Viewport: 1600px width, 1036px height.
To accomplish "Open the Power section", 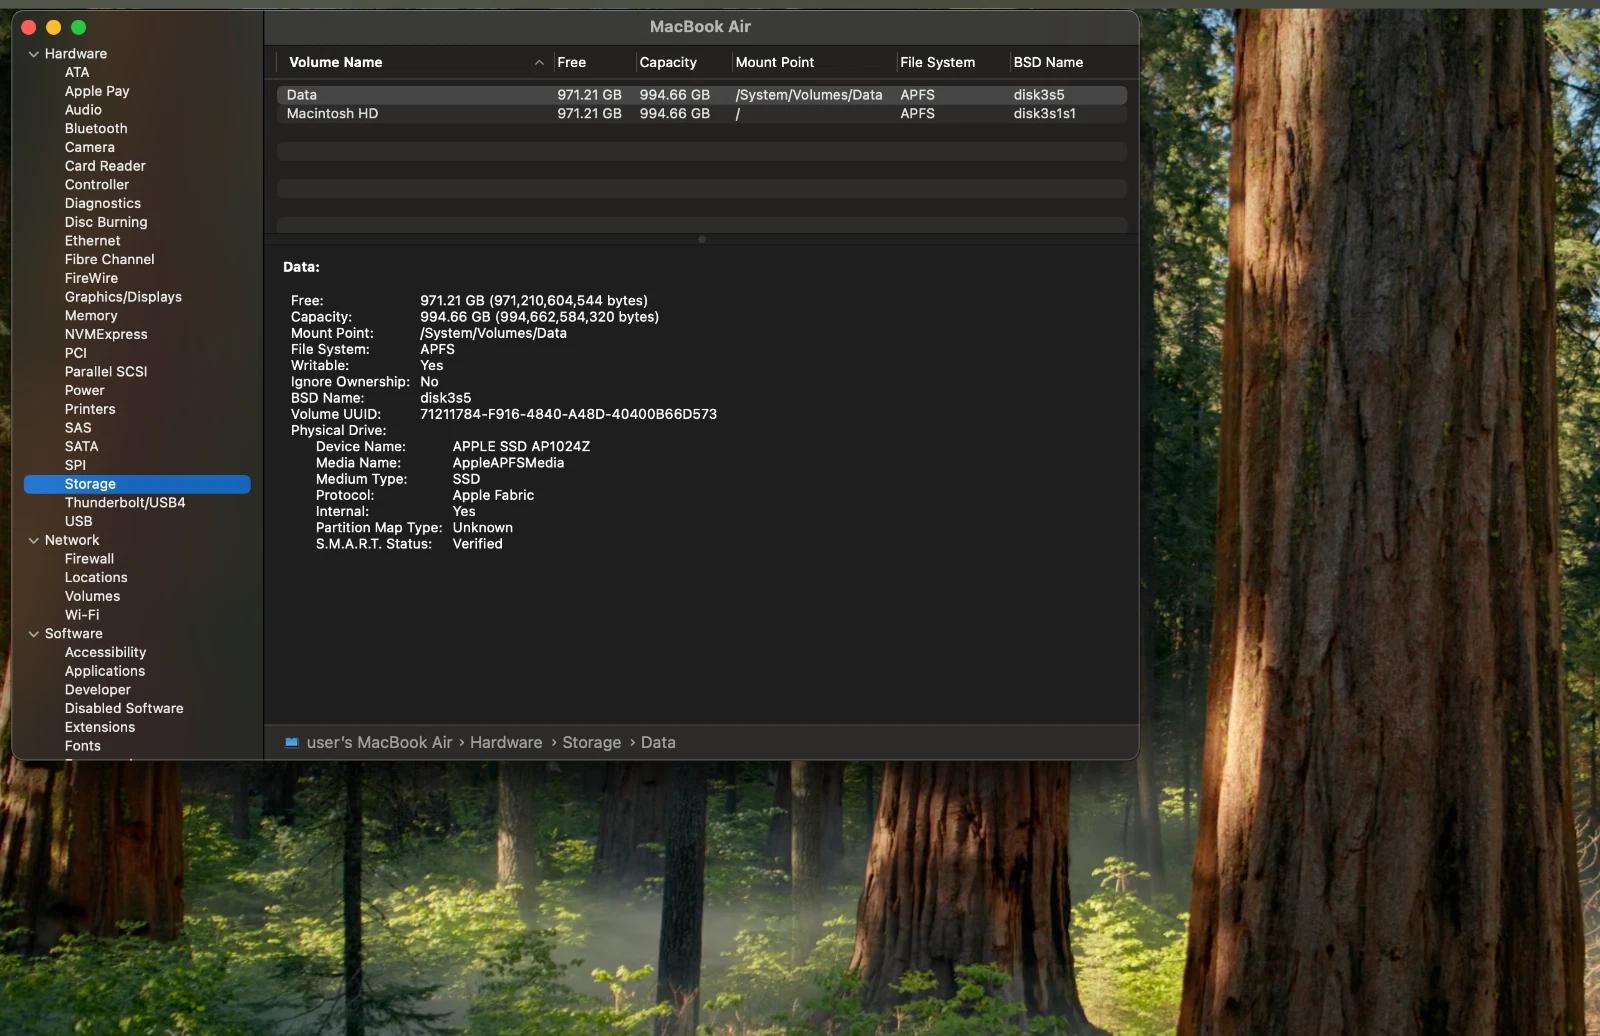I will pyautogui.click(x=85, y=391).
